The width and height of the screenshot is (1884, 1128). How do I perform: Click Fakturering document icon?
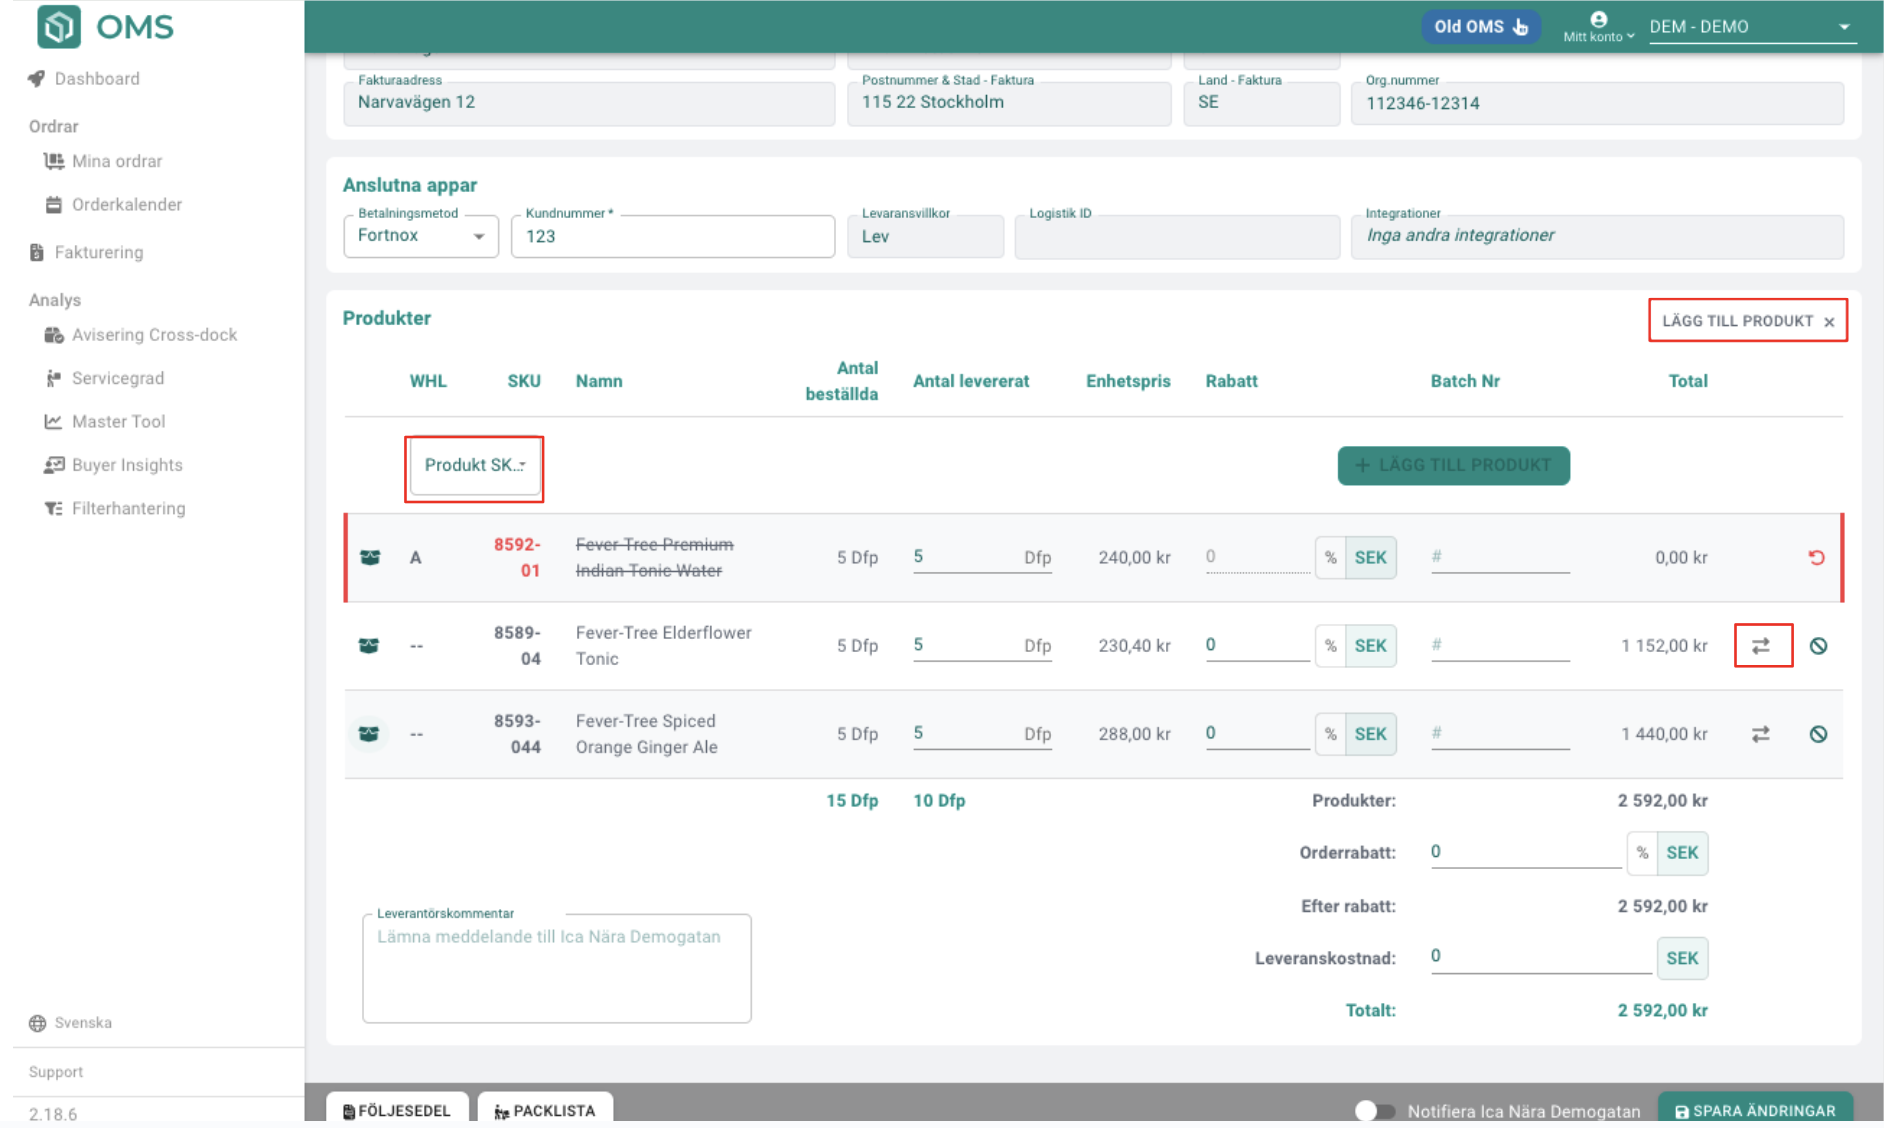click(x=37, y=252)
